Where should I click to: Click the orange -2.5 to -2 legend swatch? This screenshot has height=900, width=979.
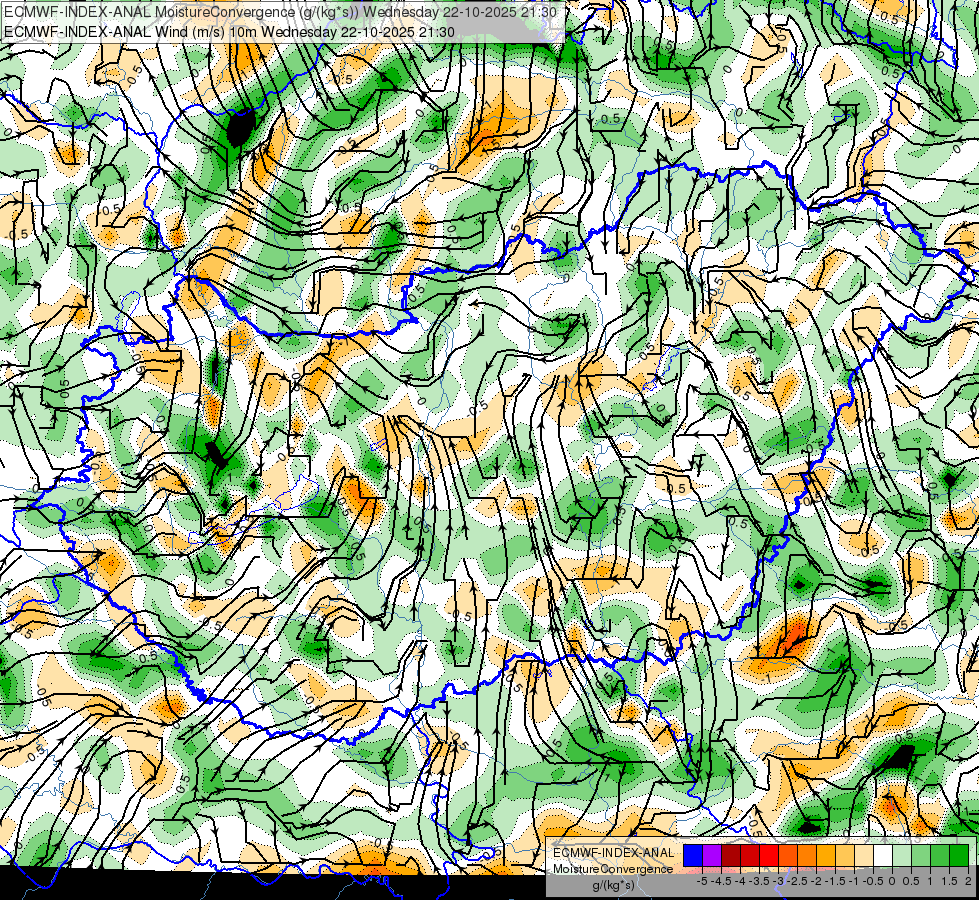pyautogui.click(x=807, y=855)
